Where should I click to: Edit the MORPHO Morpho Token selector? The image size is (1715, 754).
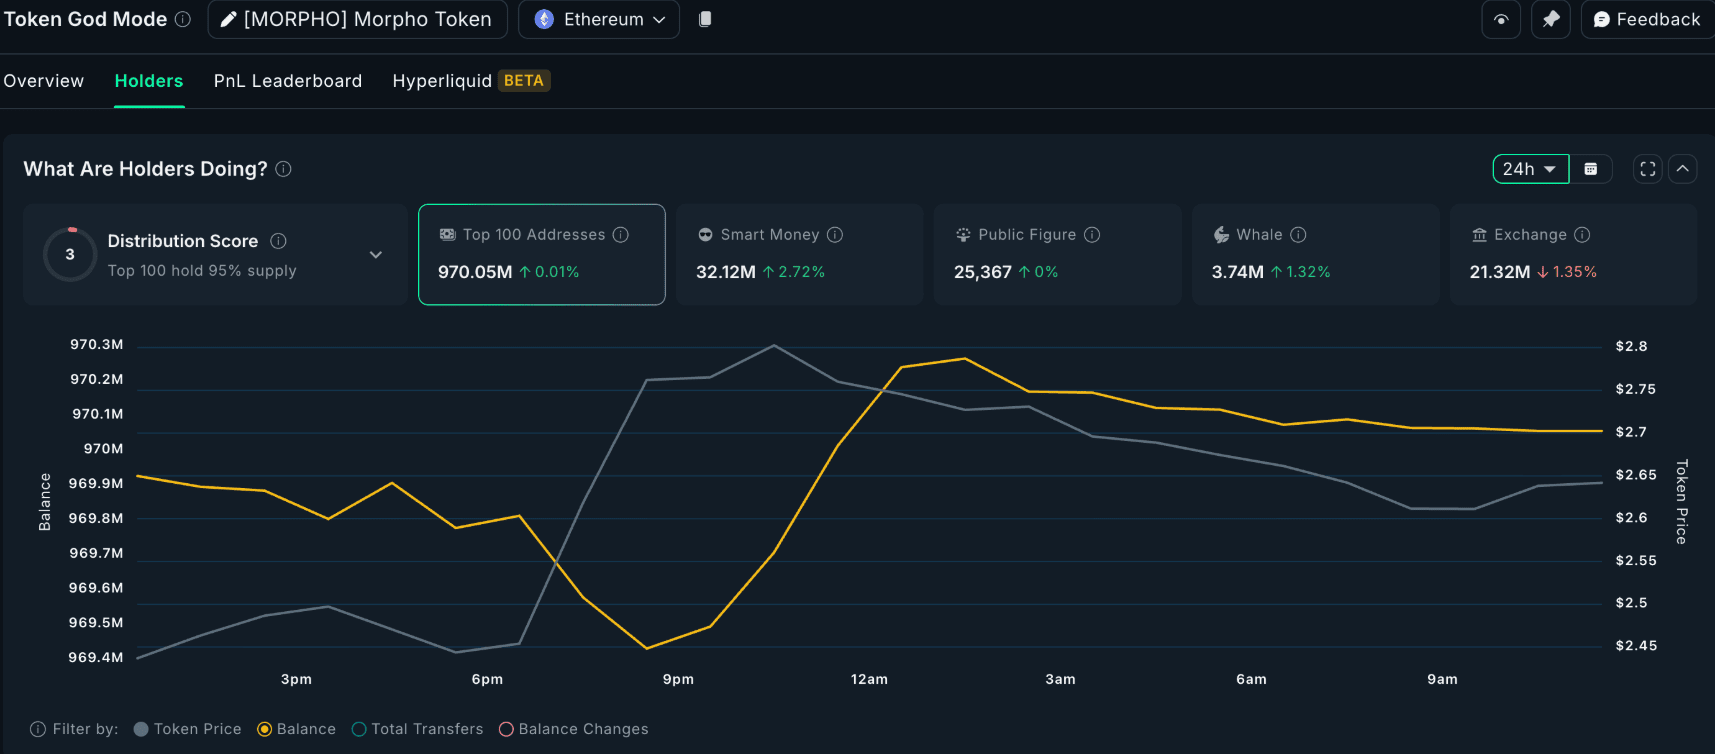(x=357, y=19)
